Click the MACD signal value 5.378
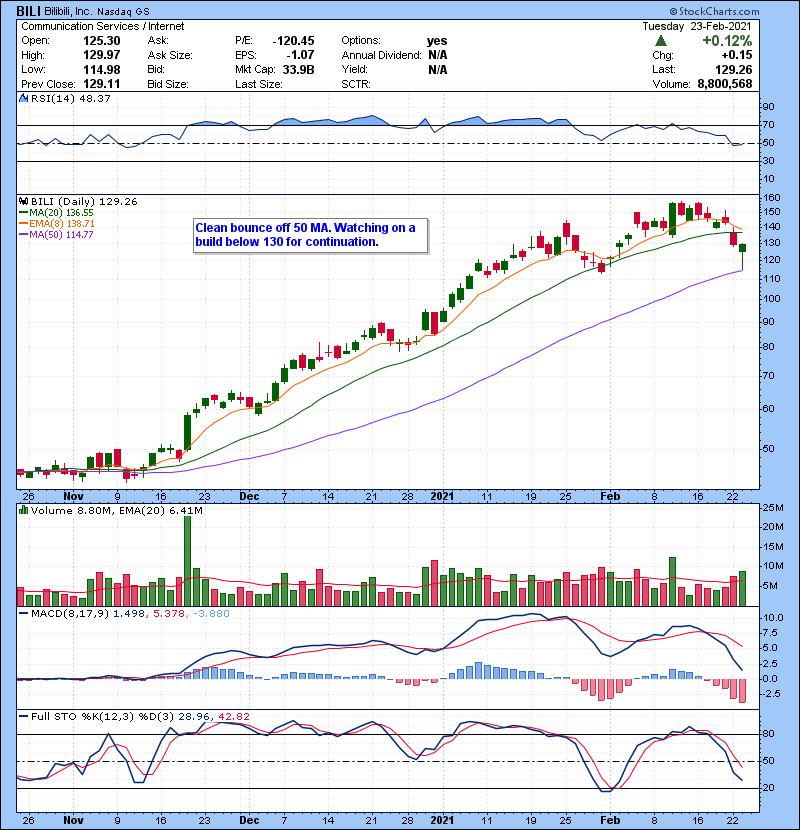The height and width of the screenshot is (830, 800). point(169,614)
